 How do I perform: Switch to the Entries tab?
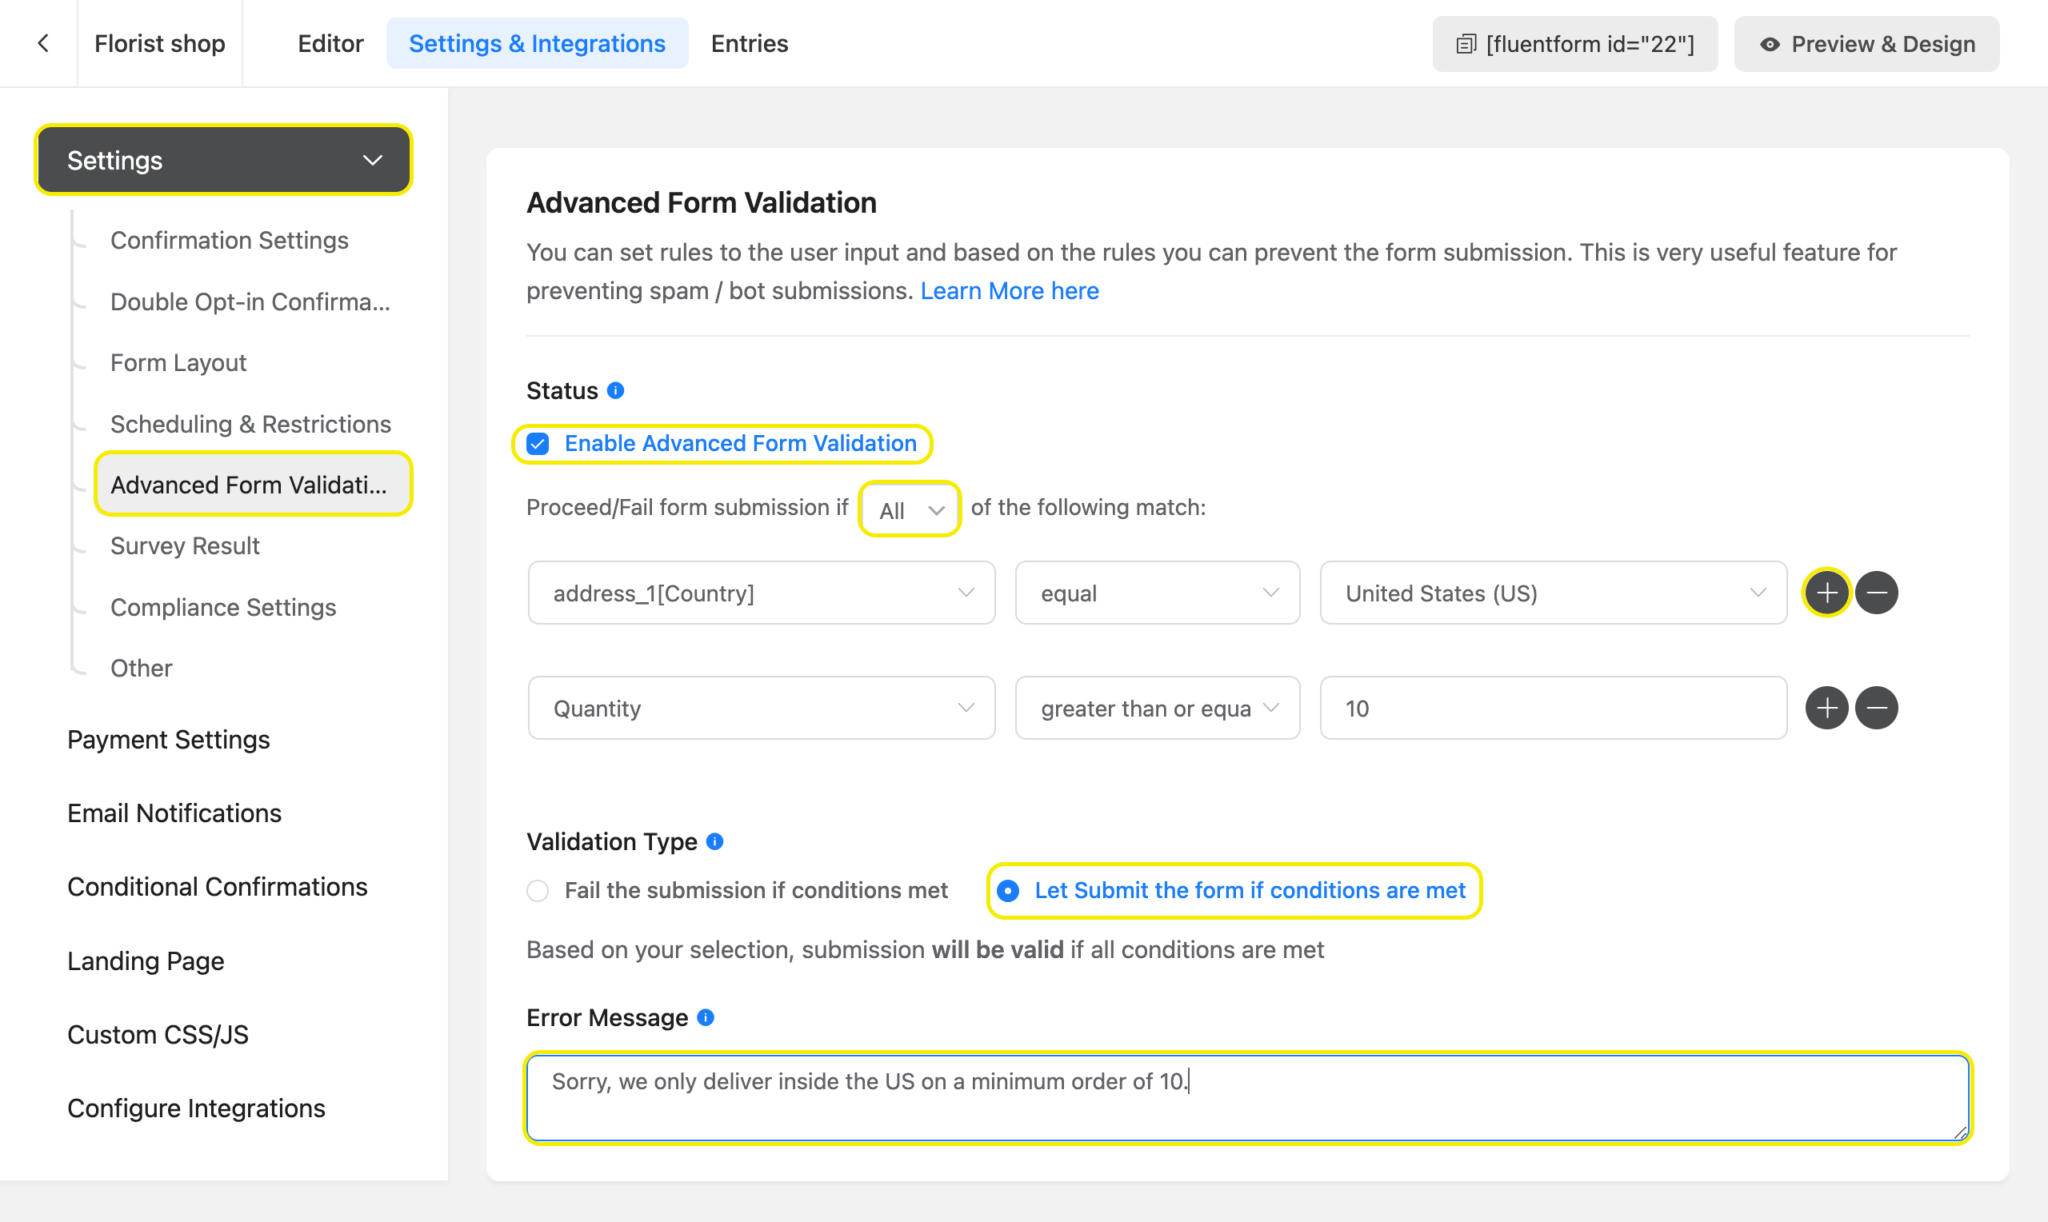[x=749, y=43]
